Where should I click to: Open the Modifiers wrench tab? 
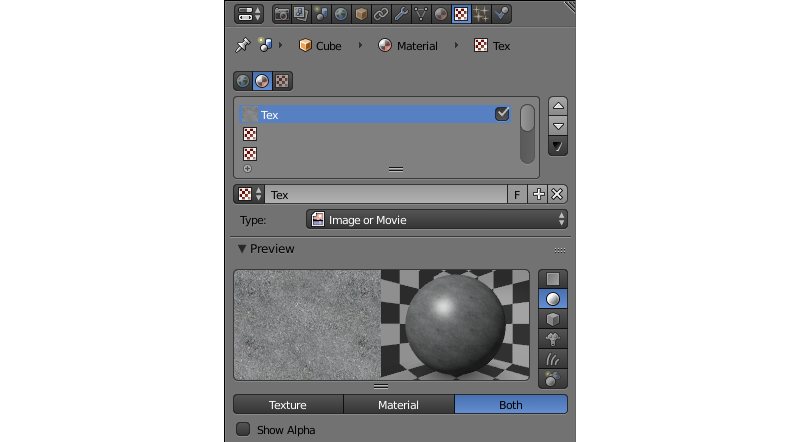click(401, 14)
